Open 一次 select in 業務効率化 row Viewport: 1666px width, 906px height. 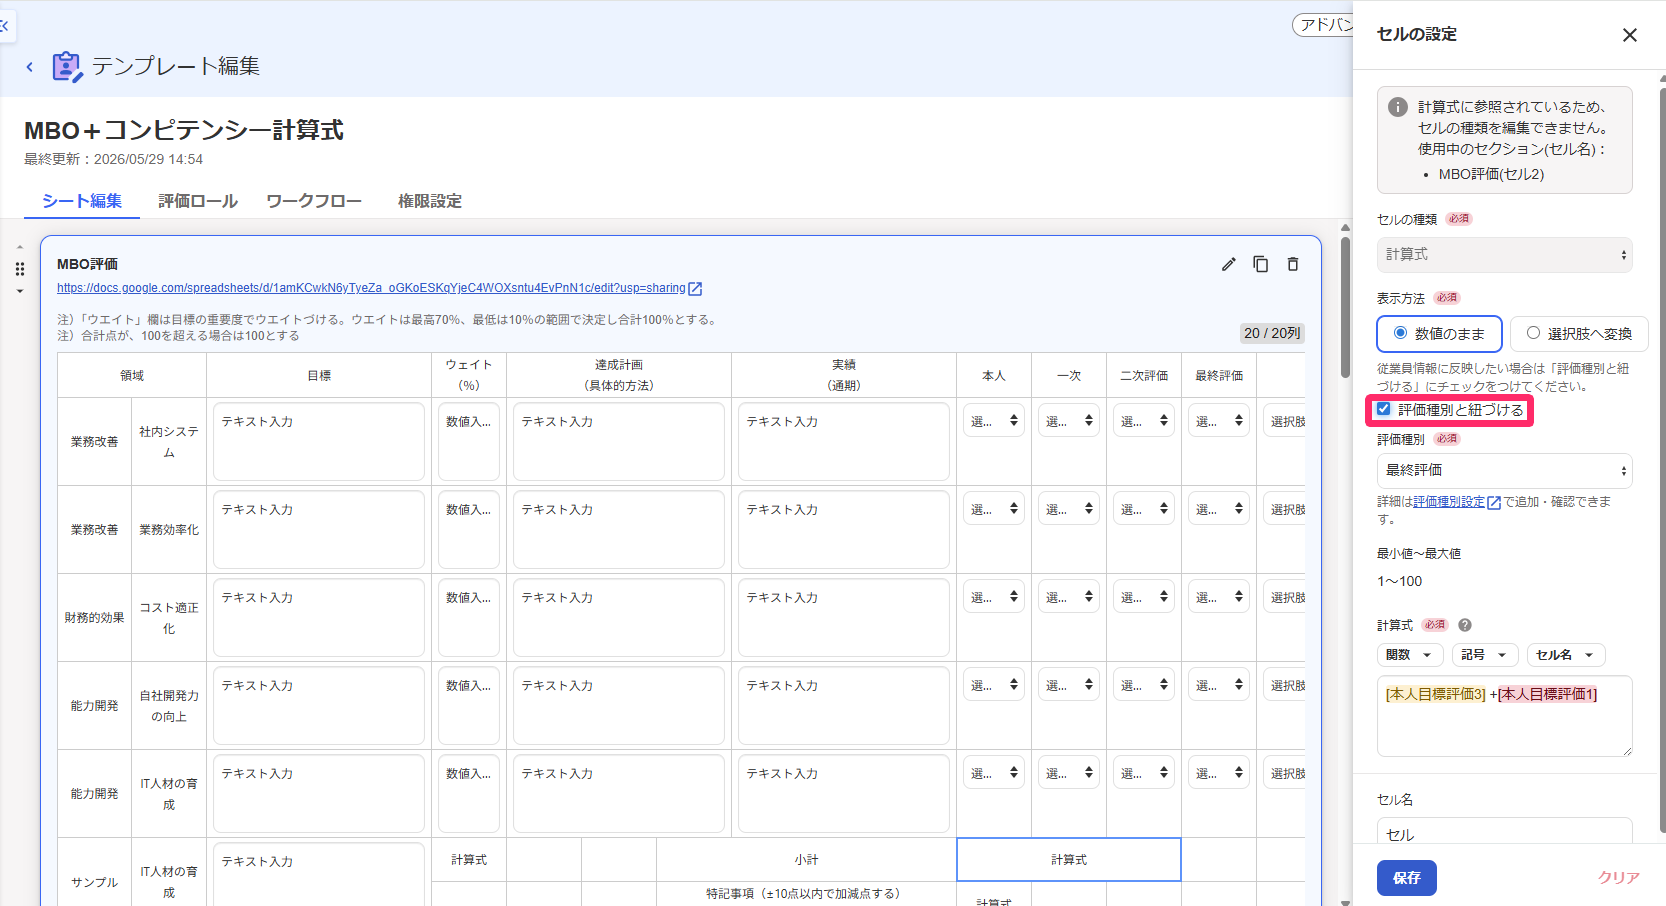pyautogui.click(x=1069, y=510)
